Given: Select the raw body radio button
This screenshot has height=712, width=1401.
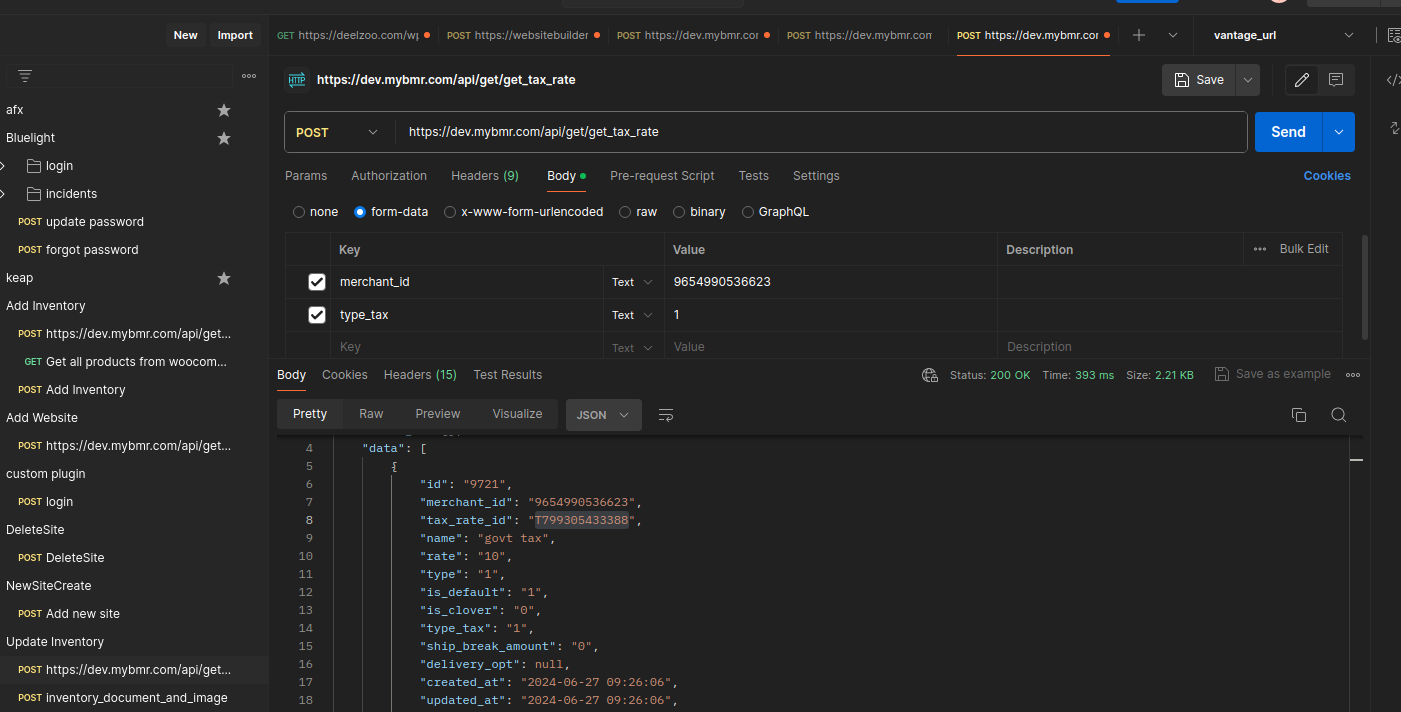Looking at the screenshot, I should [x=625, y=212].
